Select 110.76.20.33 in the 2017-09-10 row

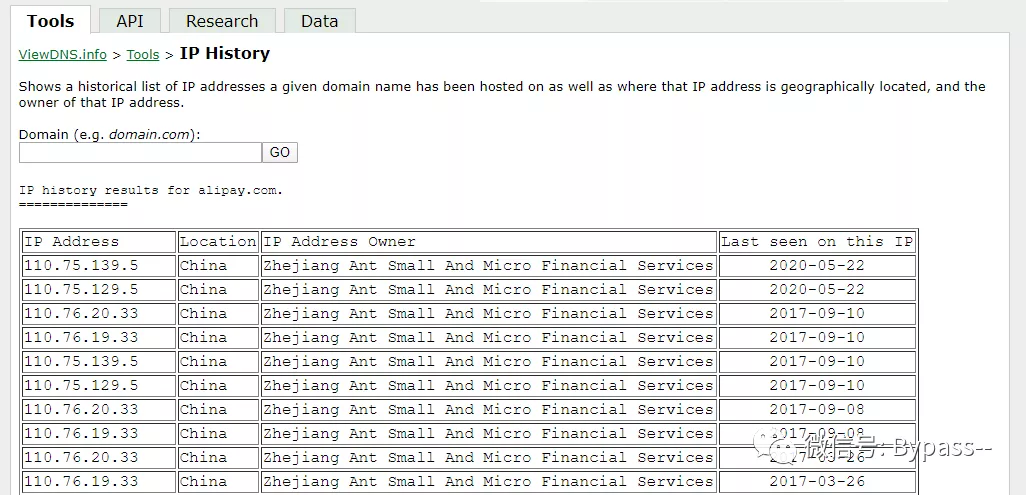click(x=80, y=314)
